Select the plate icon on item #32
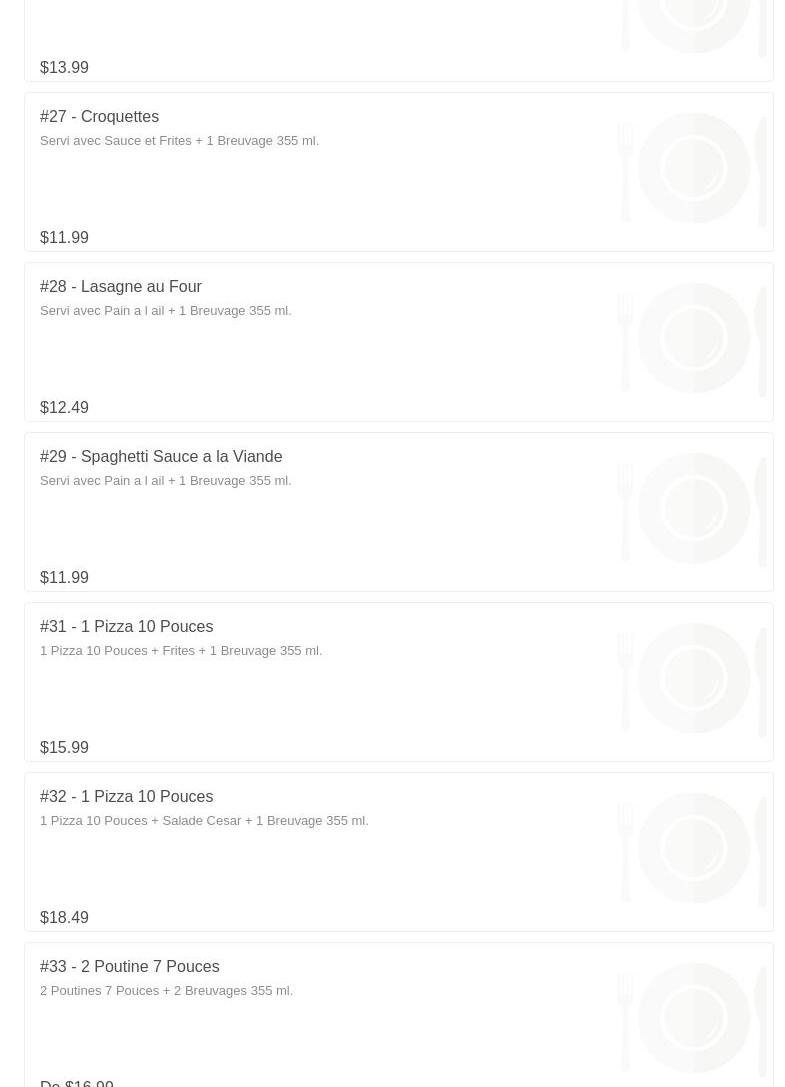The width and height of the screenshot is (785, 1087). click(693, 849)
